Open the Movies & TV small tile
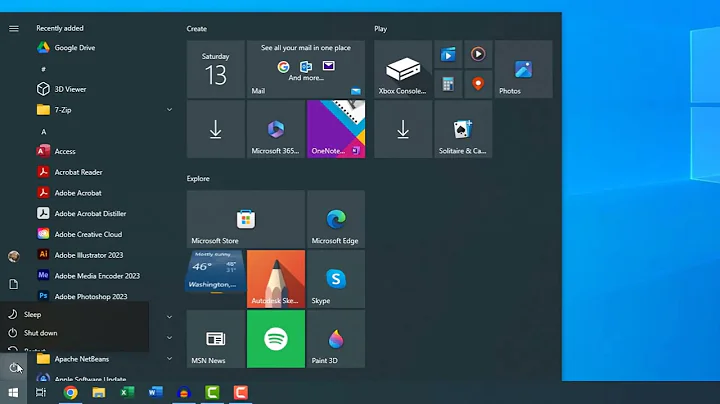Image resolution: width=720 pixels, height=404 pixels. click(448, 55)
